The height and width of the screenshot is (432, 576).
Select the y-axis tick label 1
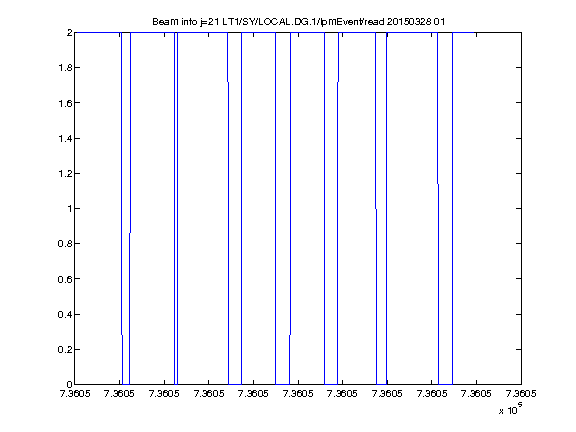coord(69,208)
